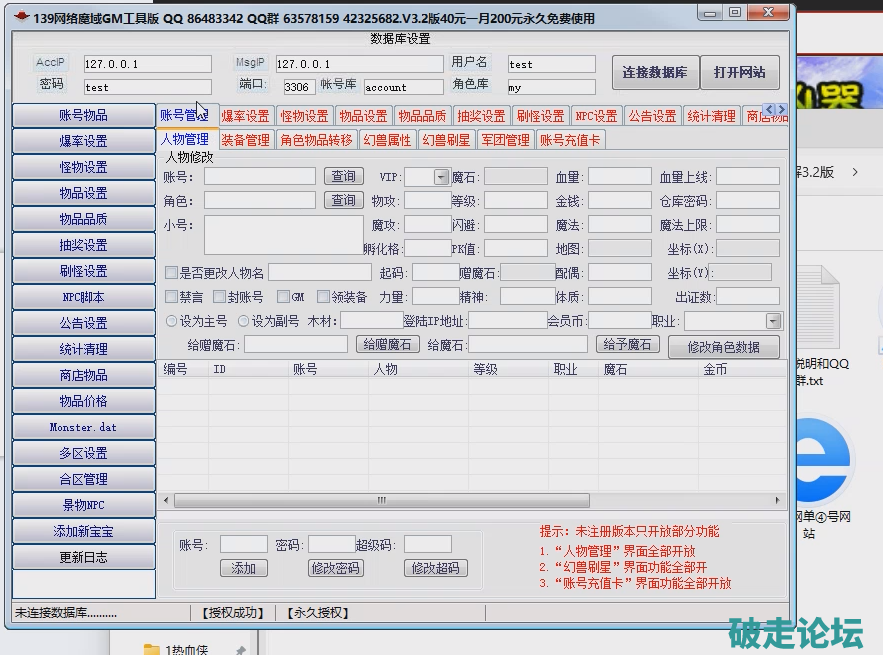Click the GM tool title bar icon

pos(21,17)
